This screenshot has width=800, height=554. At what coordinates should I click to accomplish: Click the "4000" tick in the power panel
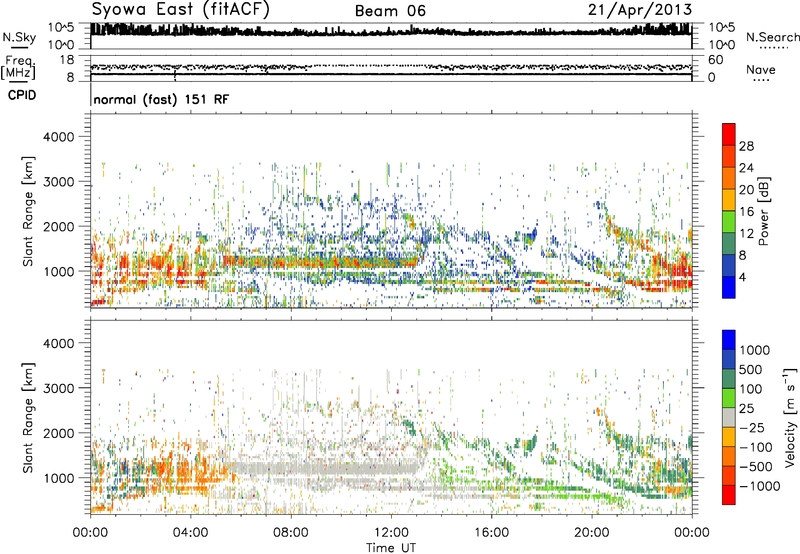(59, 137)
